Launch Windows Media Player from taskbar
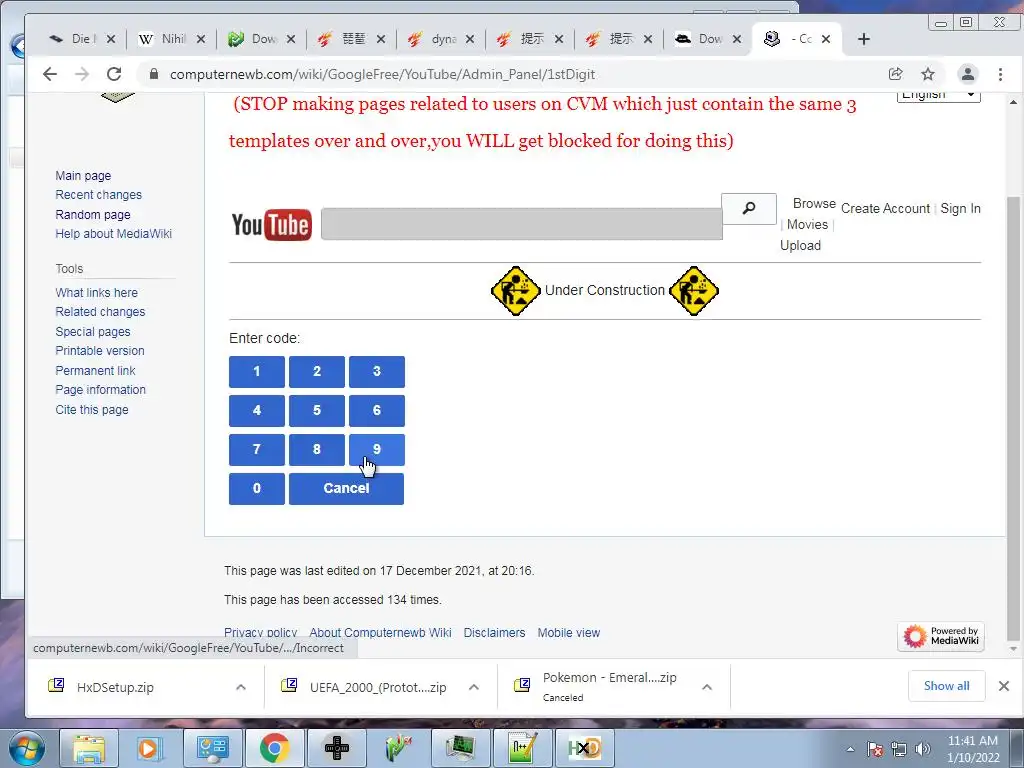 (x=149, y=748)
